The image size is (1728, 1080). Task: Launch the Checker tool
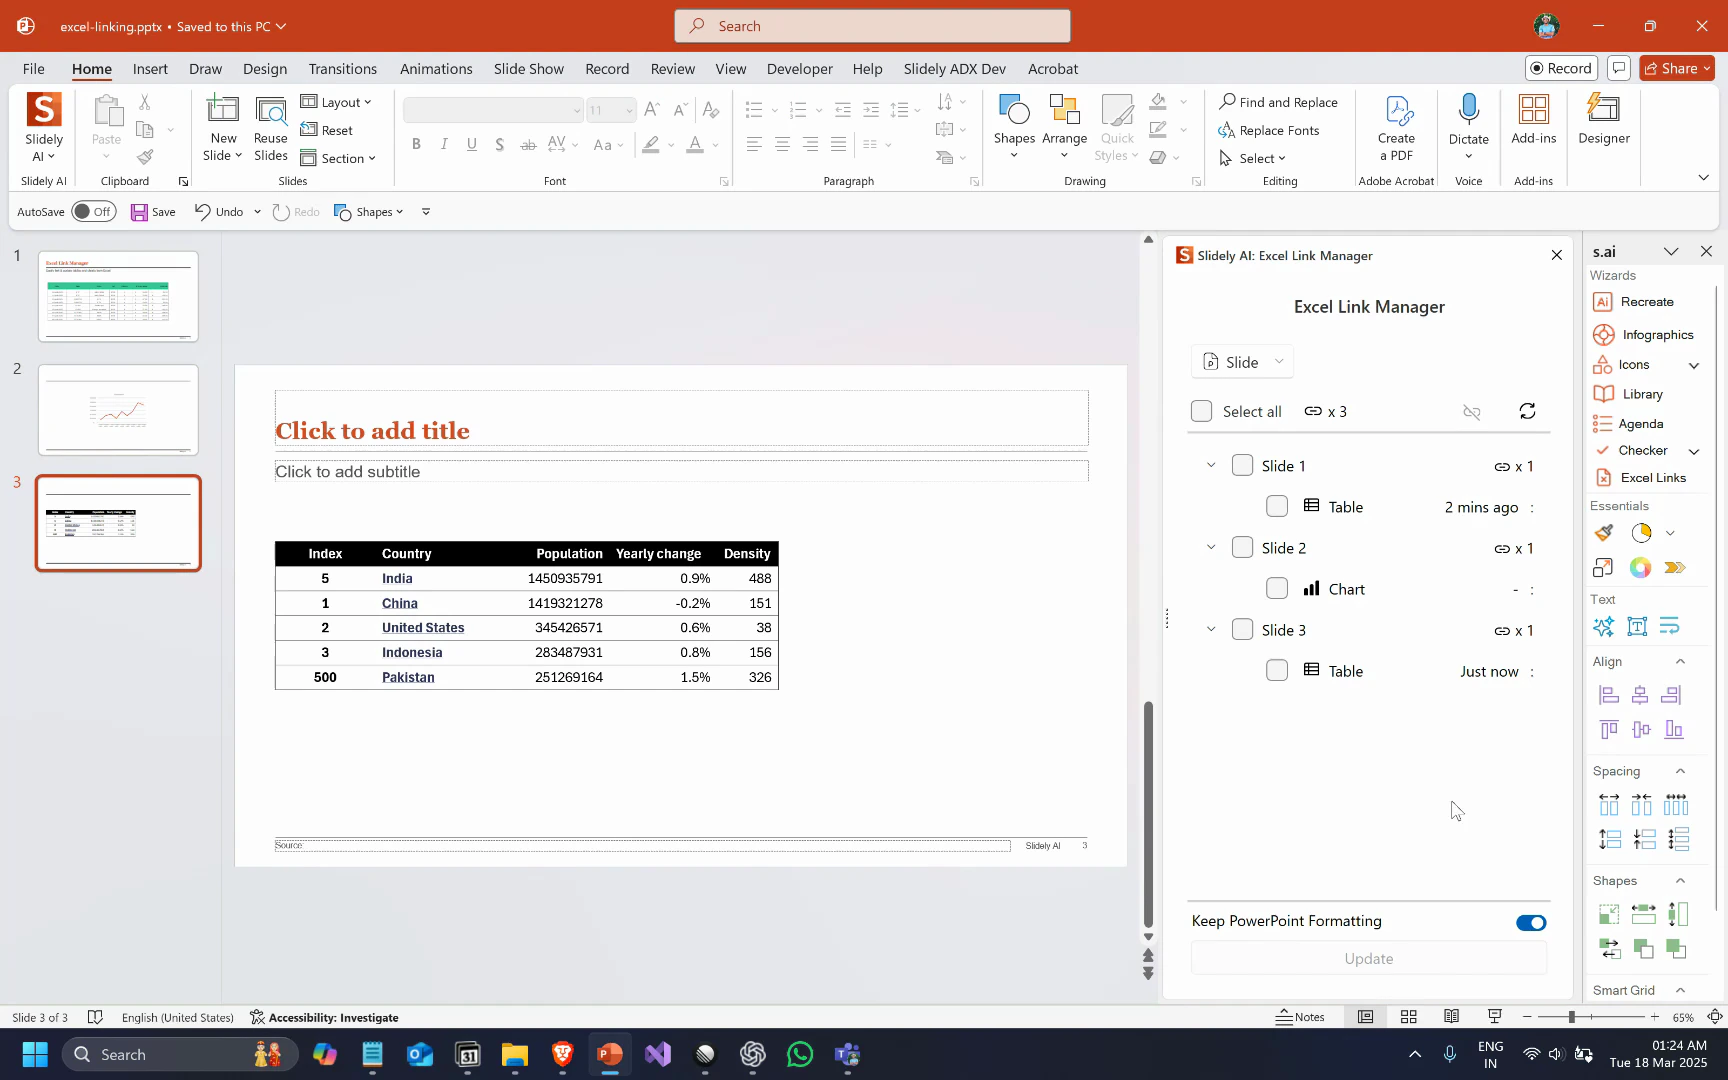pos(1640,450)
